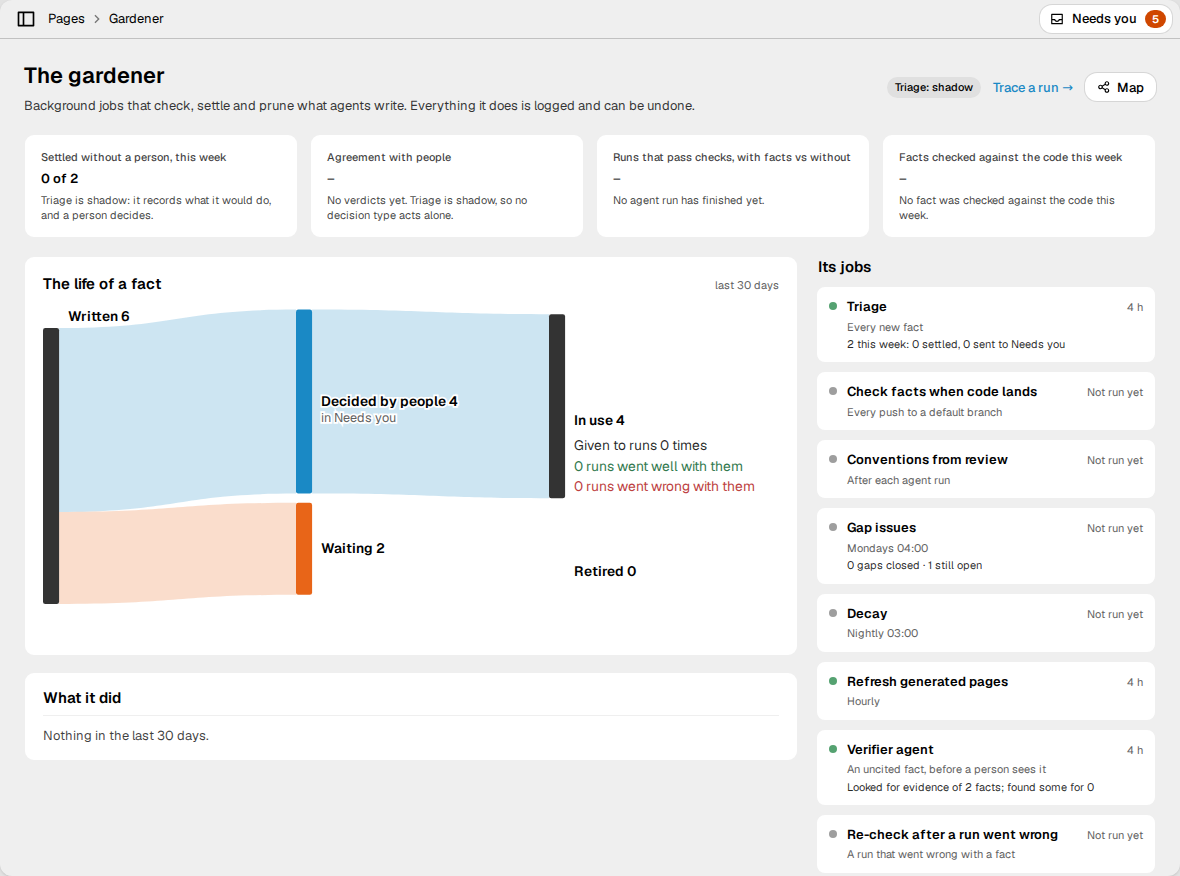Click the "In use 4" label
This screenshot has height=876, width=1180.
tap(599, 420)
